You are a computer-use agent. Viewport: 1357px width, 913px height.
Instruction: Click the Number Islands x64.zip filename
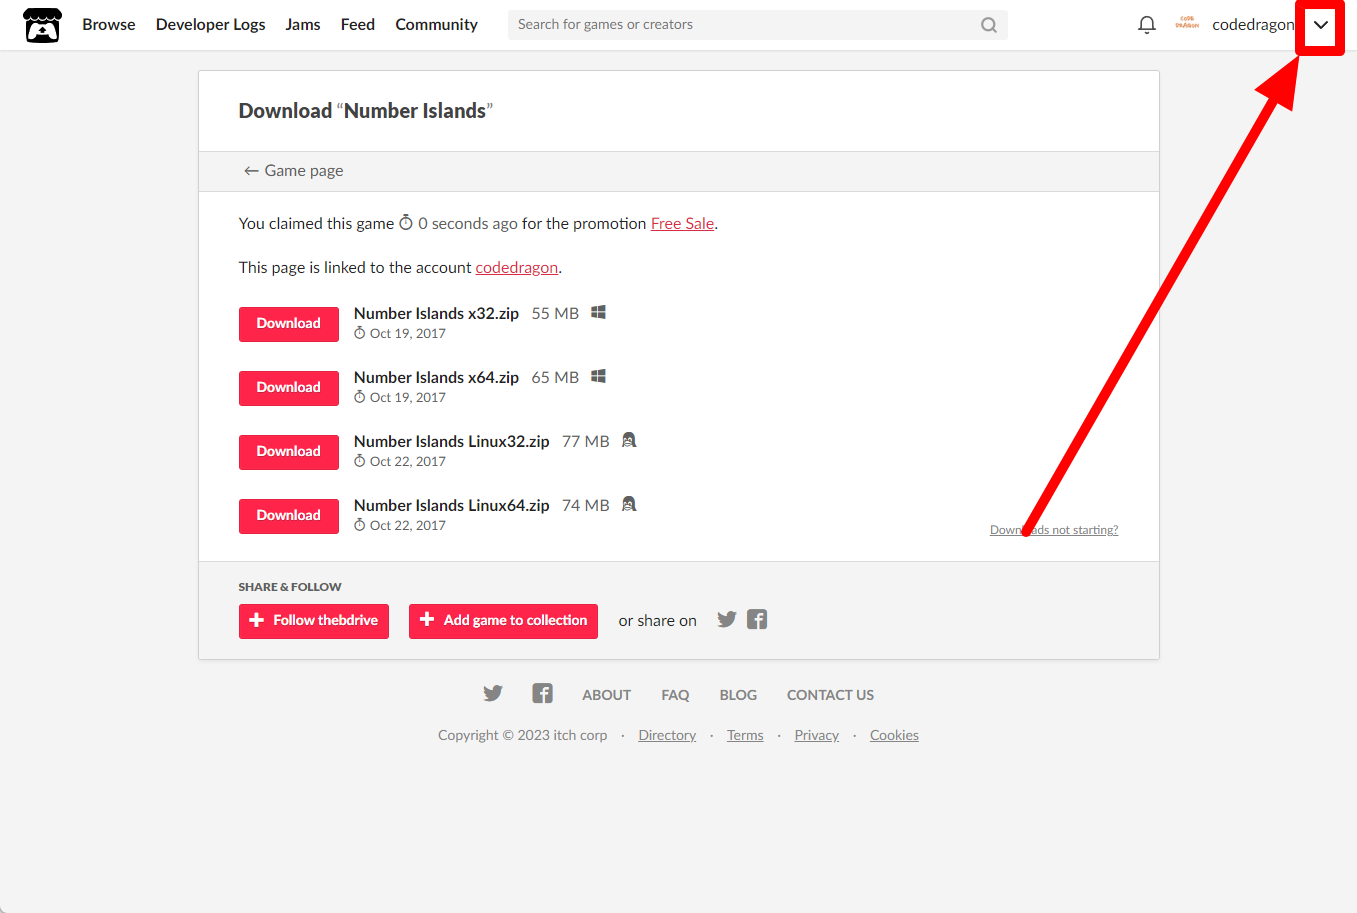point(436,378)
